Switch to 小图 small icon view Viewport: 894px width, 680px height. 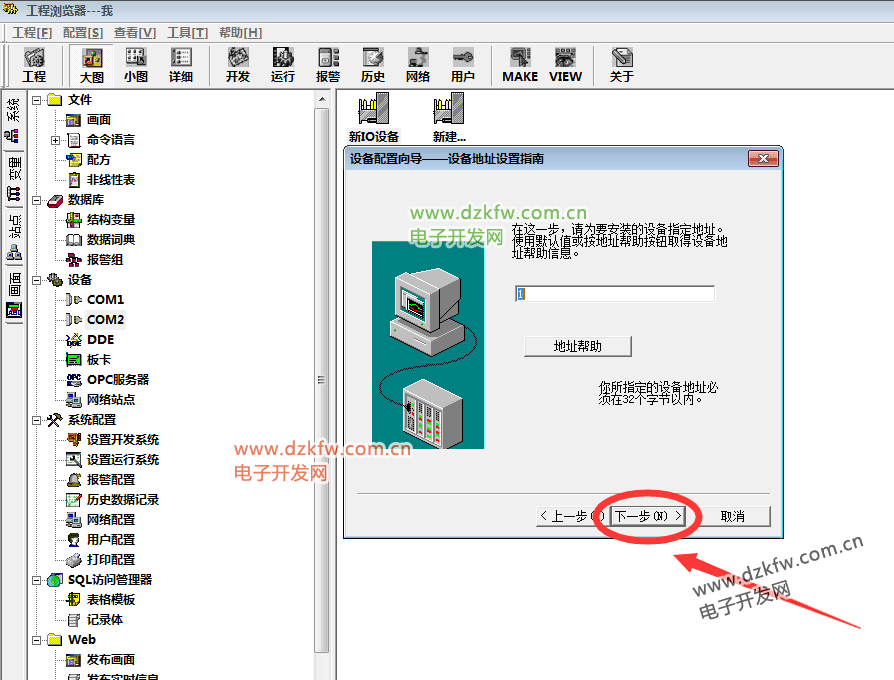point(136,64)
